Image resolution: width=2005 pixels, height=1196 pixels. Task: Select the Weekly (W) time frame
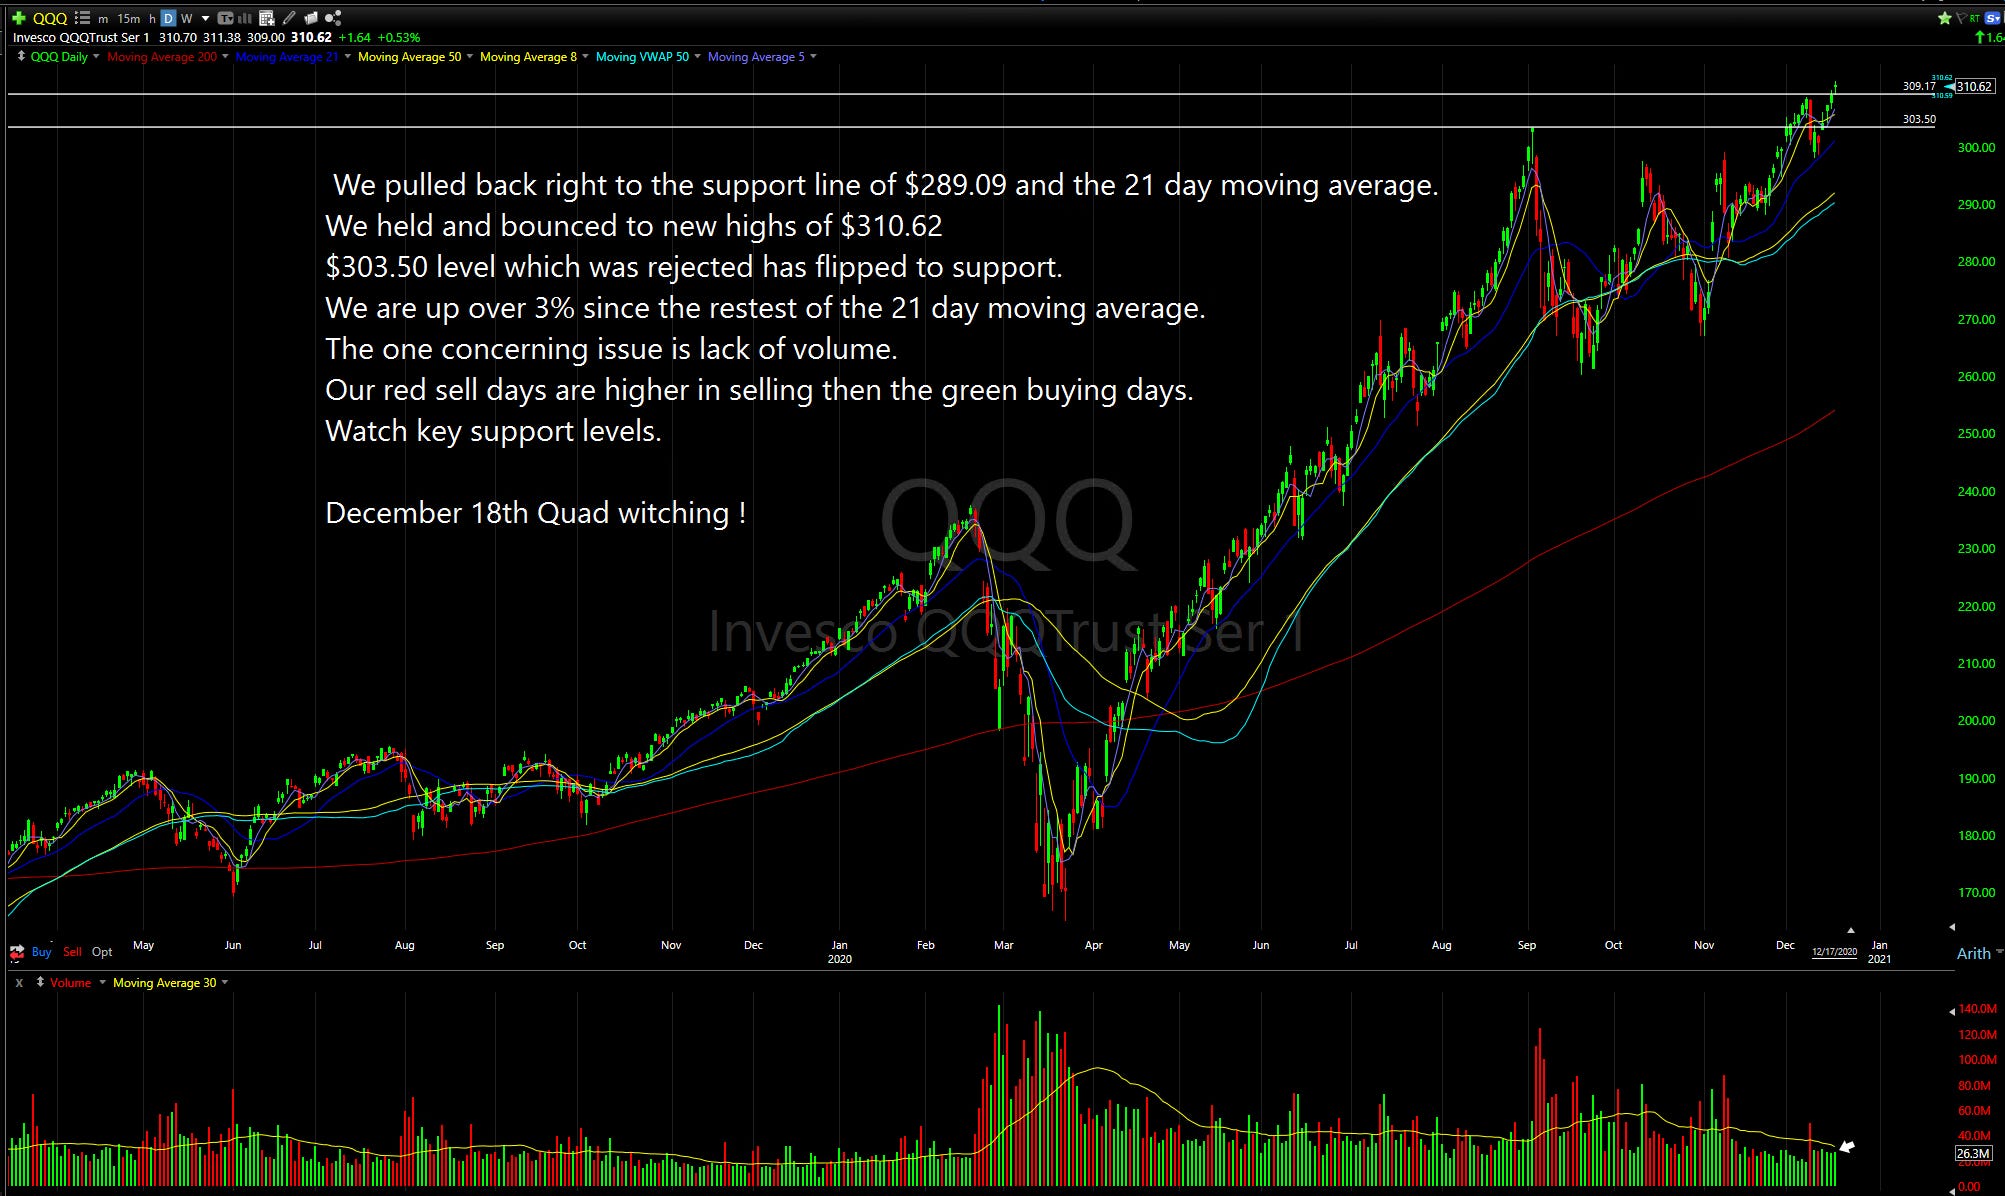(x=186, y=18)
